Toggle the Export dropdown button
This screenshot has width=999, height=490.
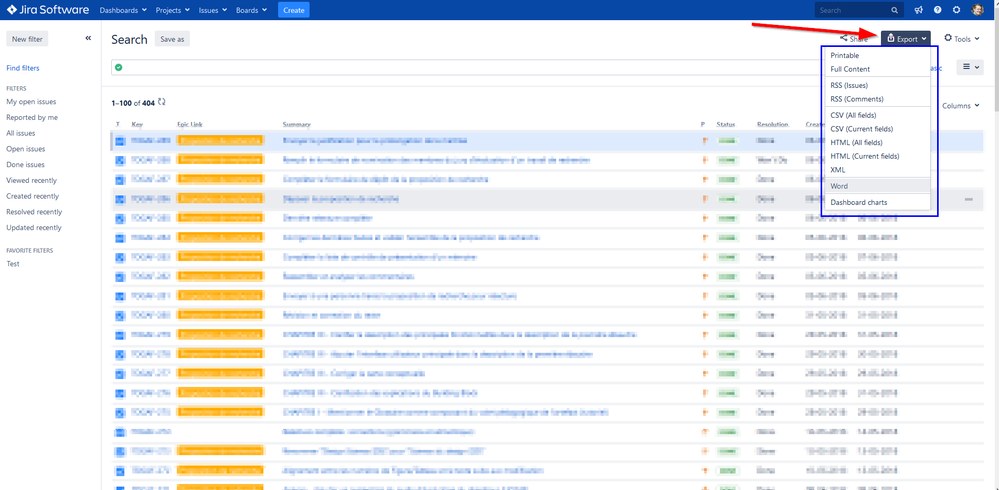(905, 39)
